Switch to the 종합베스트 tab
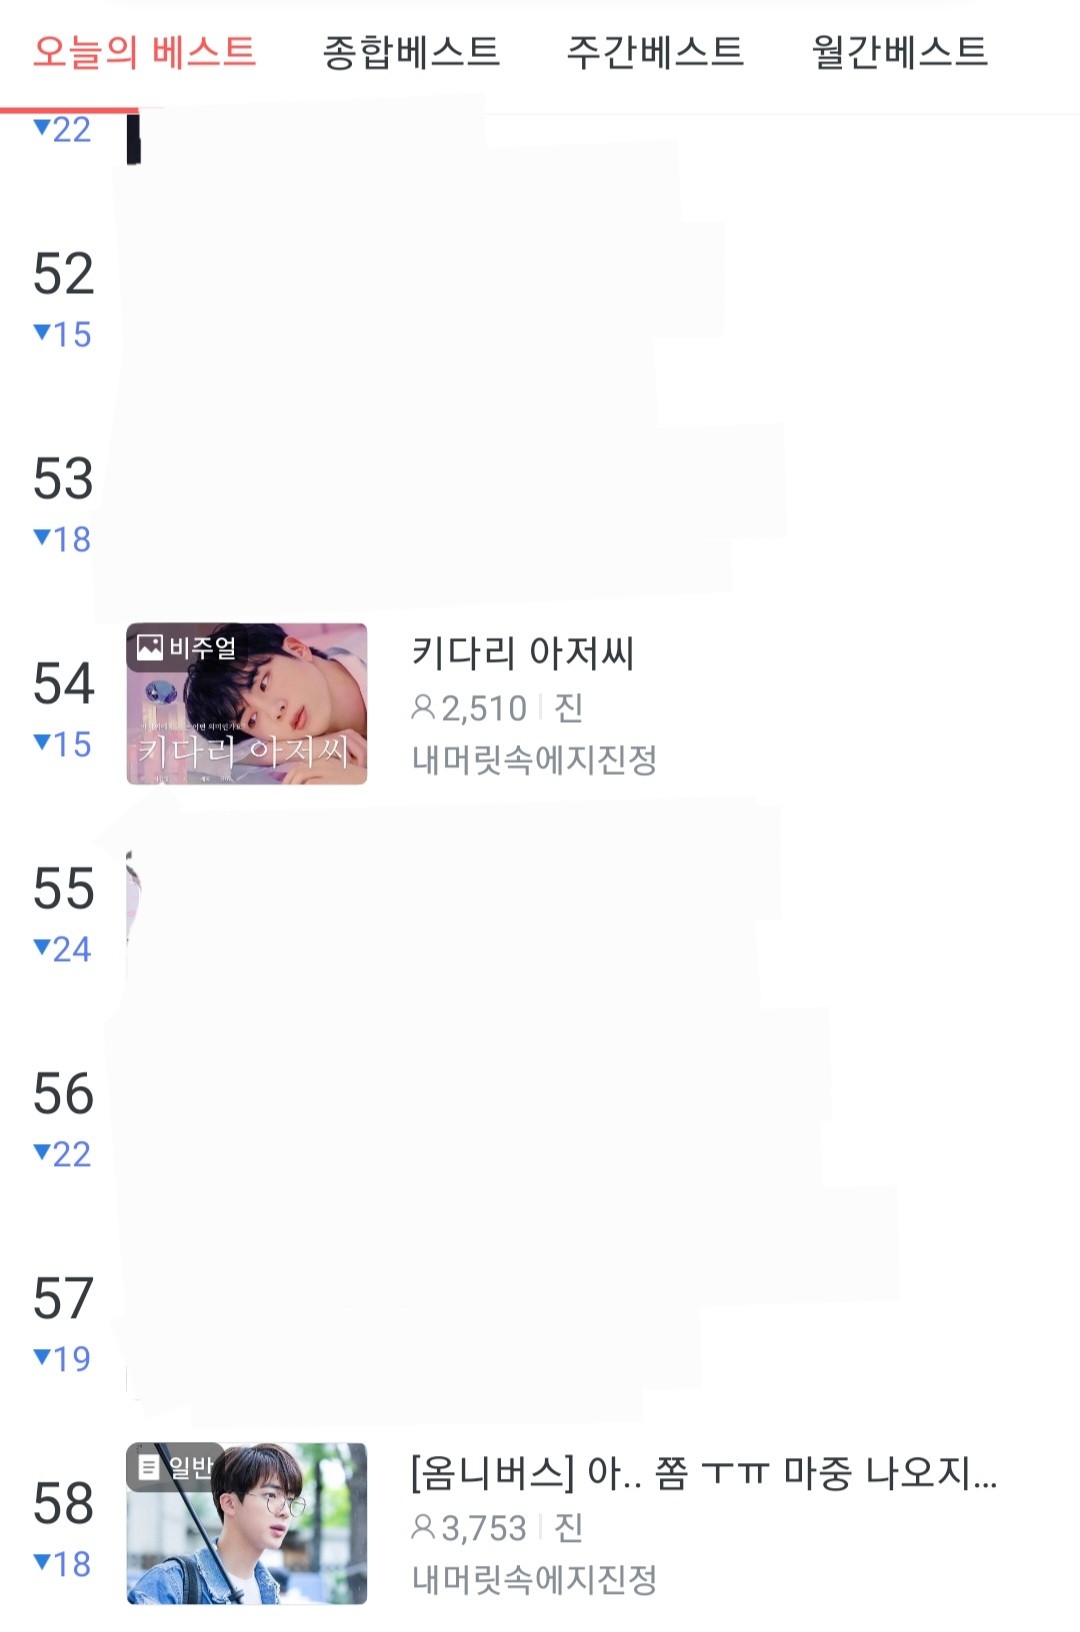1080x1632 pixels. point(411,52)
